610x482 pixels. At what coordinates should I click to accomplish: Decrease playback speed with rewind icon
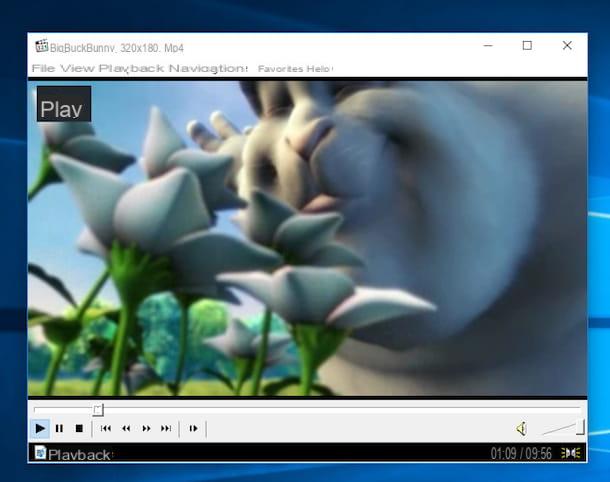[x=126, y=429]
